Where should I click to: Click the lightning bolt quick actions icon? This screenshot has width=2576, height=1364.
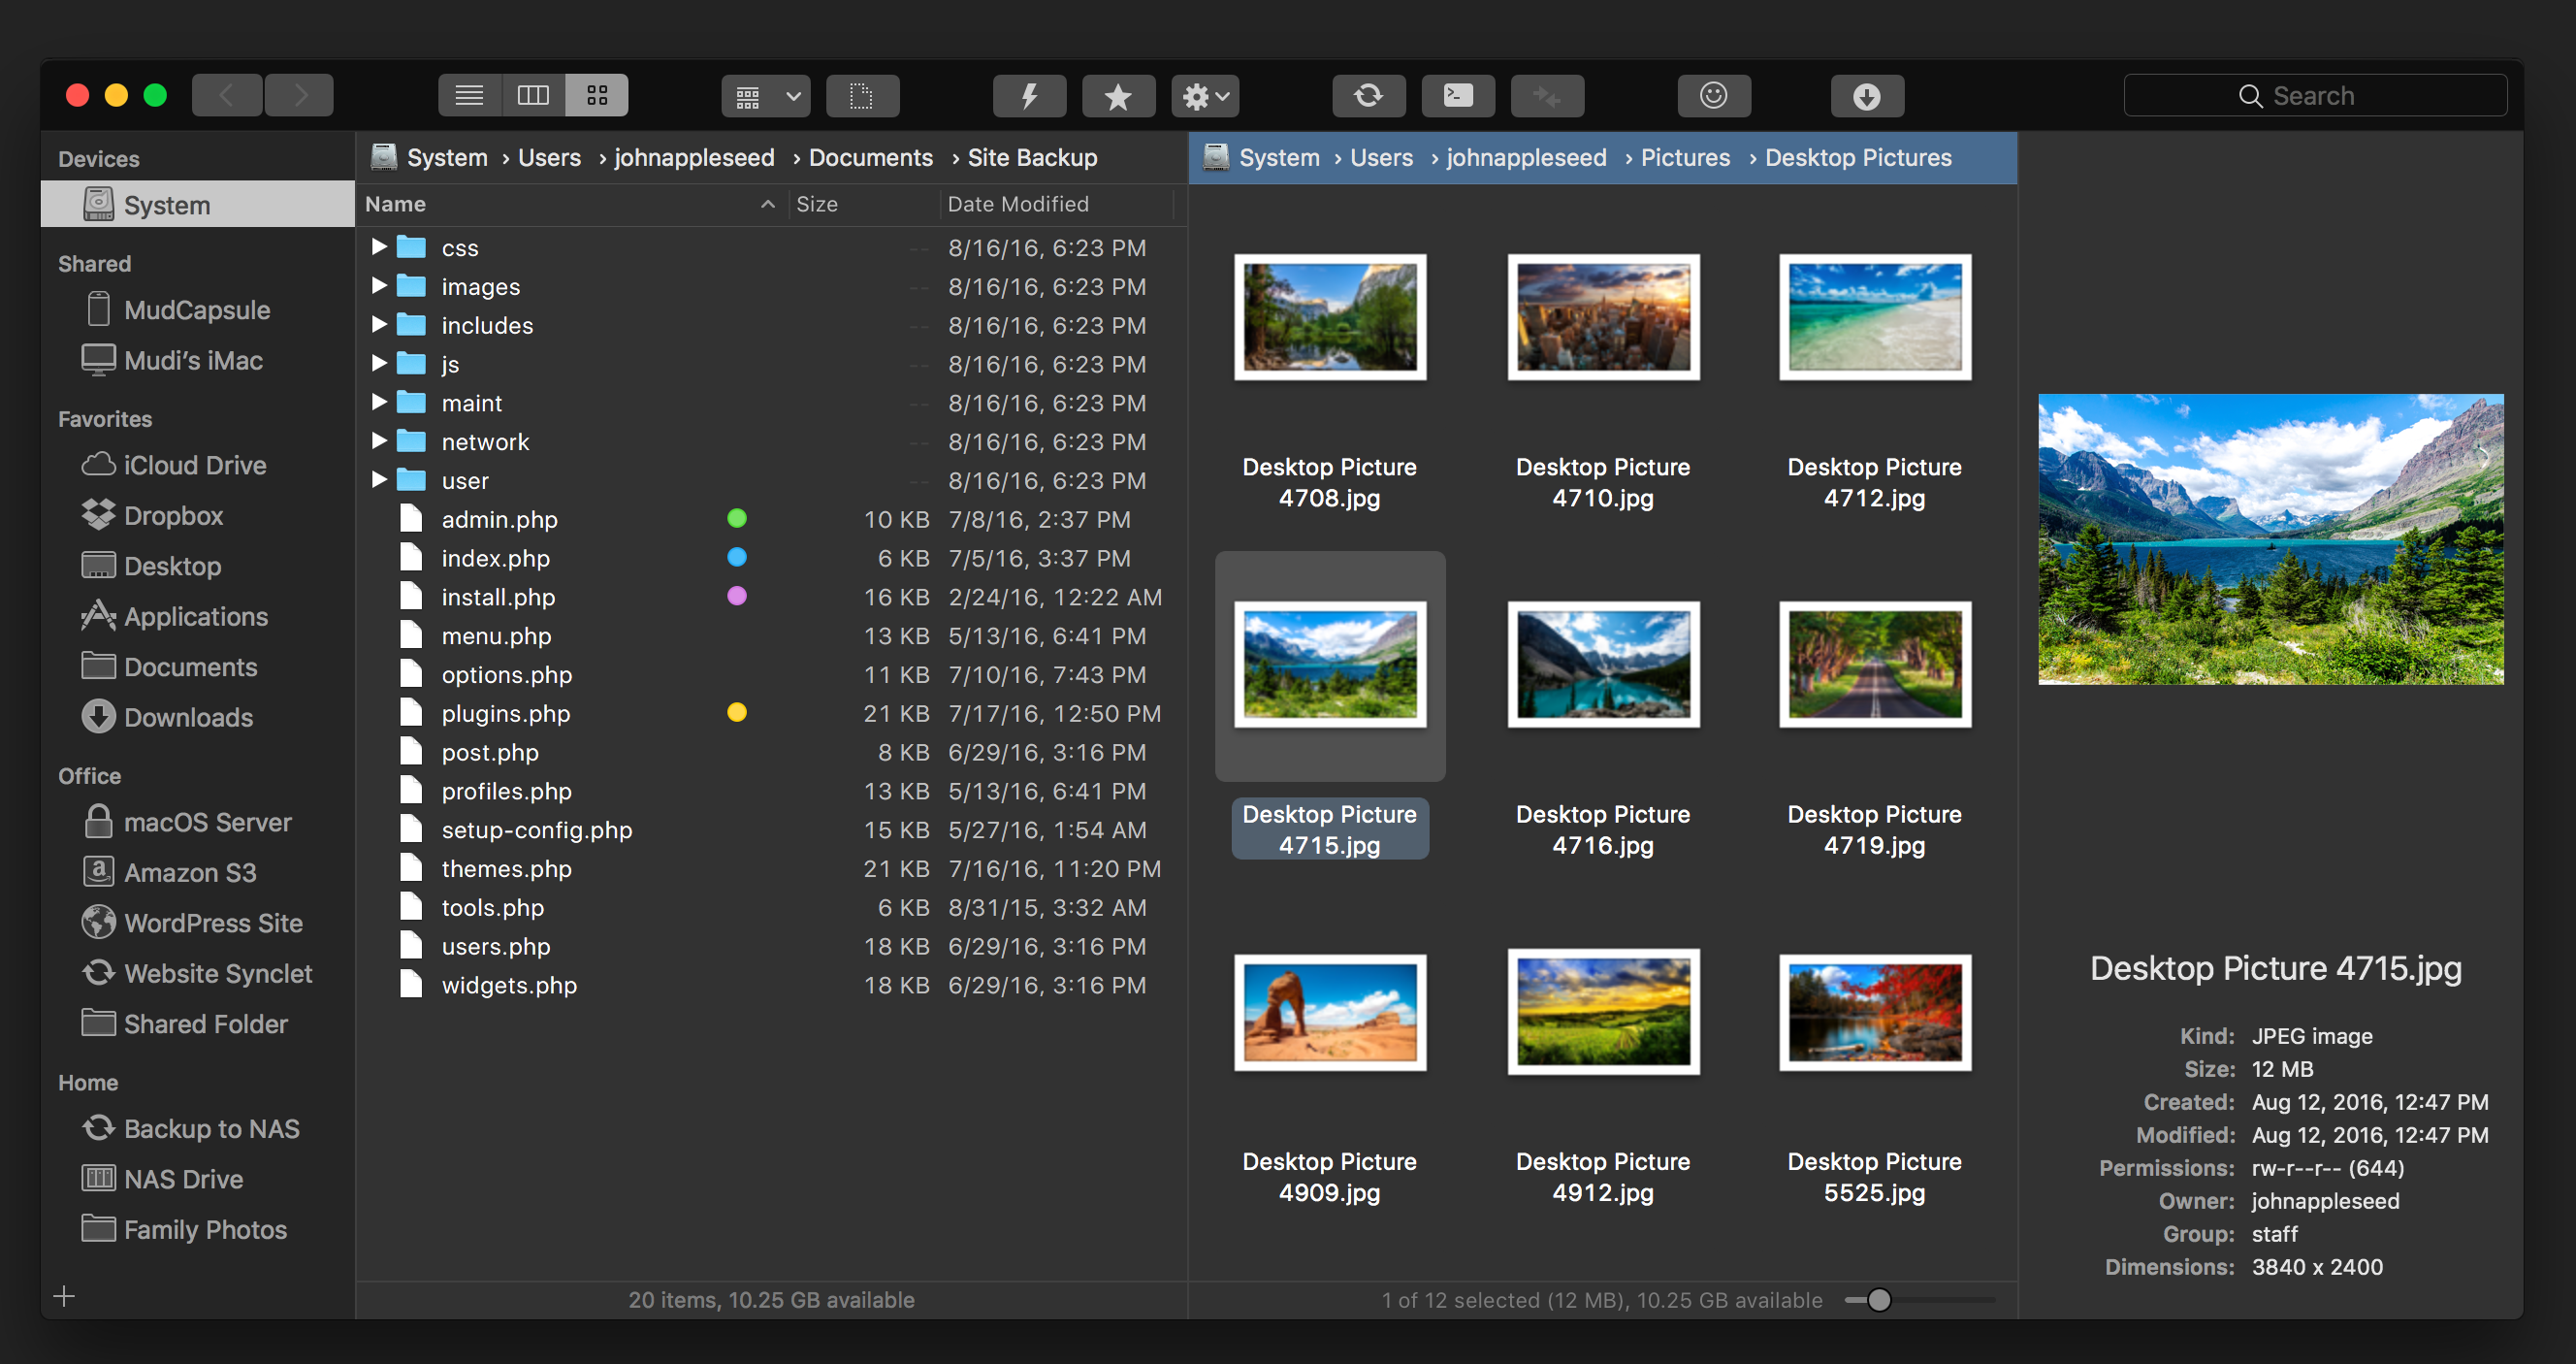coord(1028,96)
